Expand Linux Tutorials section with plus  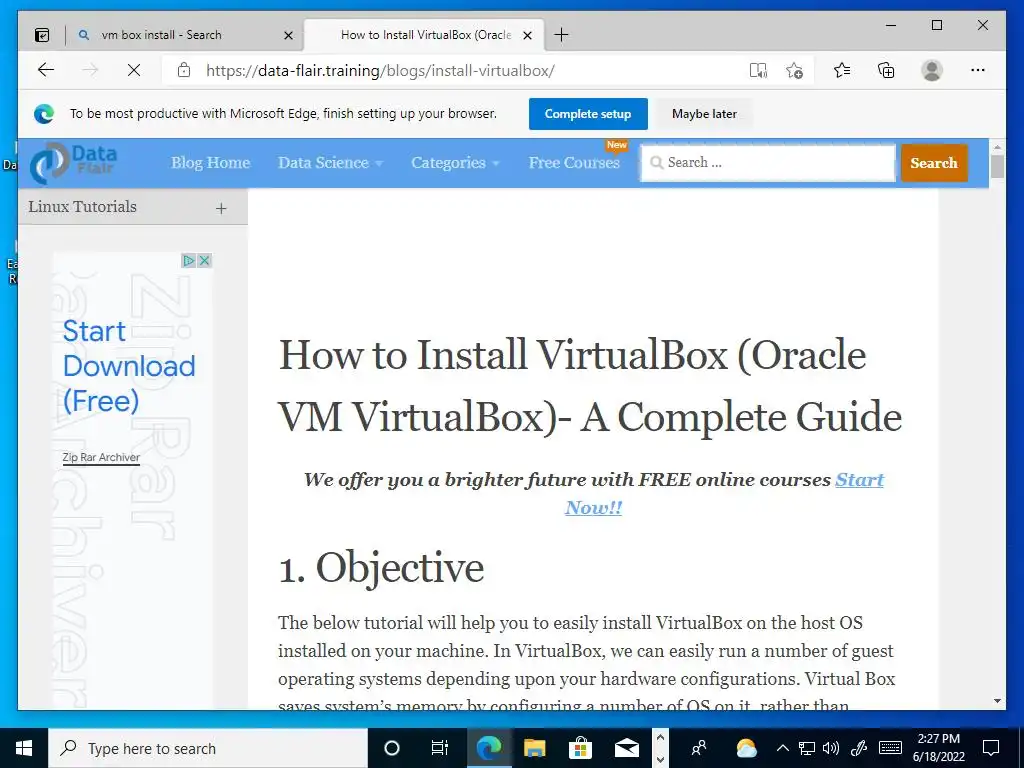tap(221, 208)
